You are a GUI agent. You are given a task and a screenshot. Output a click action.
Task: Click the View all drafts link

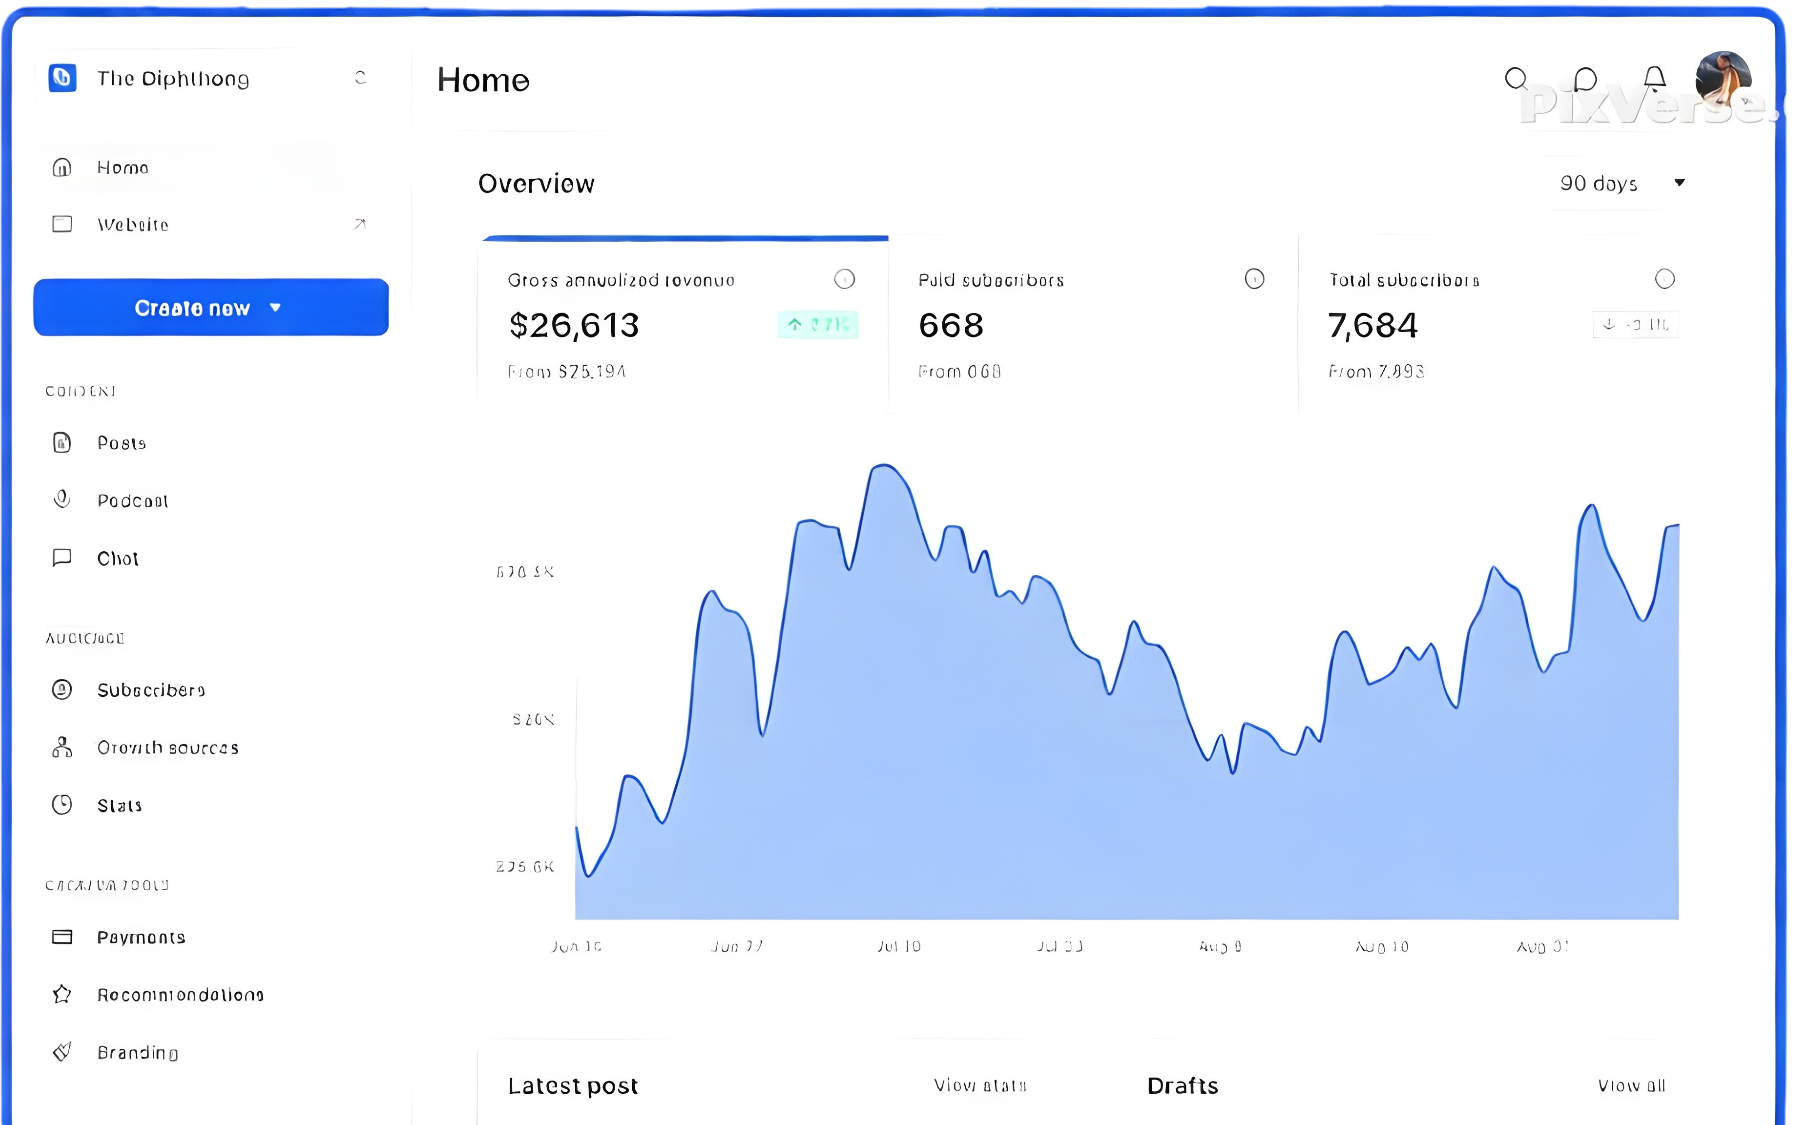tap(1631, 1085)
